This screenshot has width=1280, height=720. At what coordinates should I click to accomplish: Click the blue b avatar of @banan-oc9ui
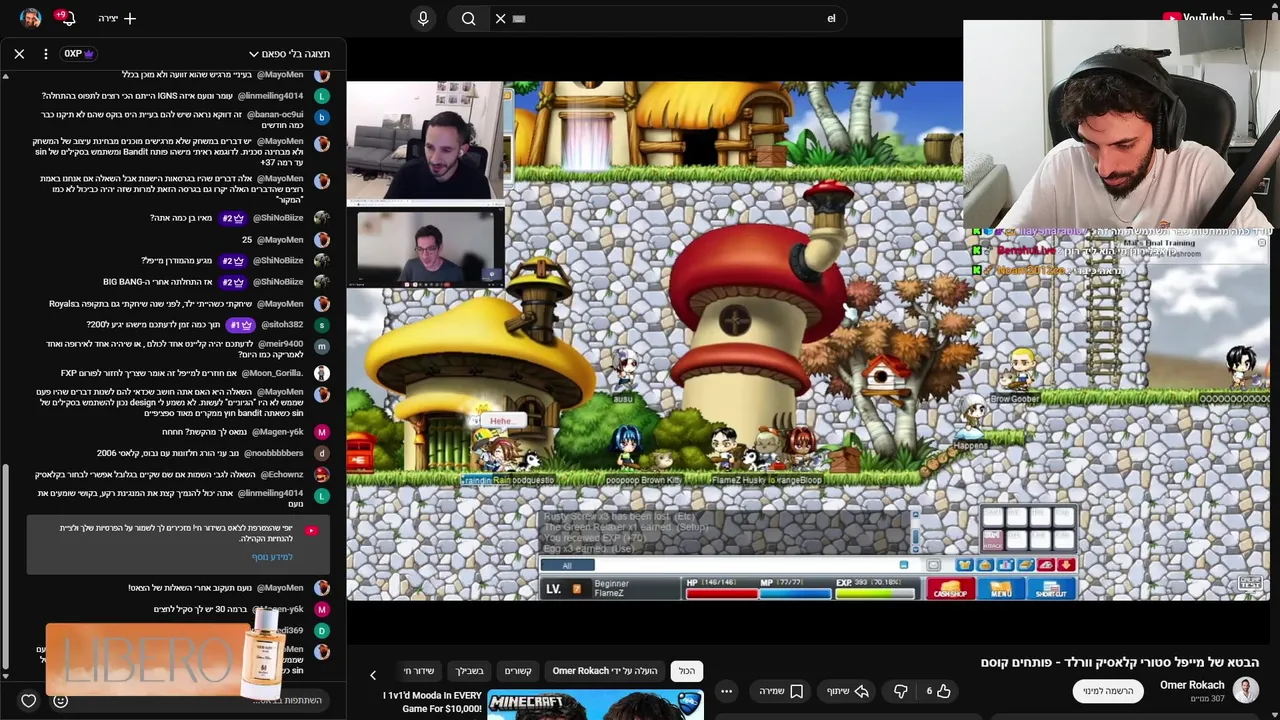coord(321,117)
